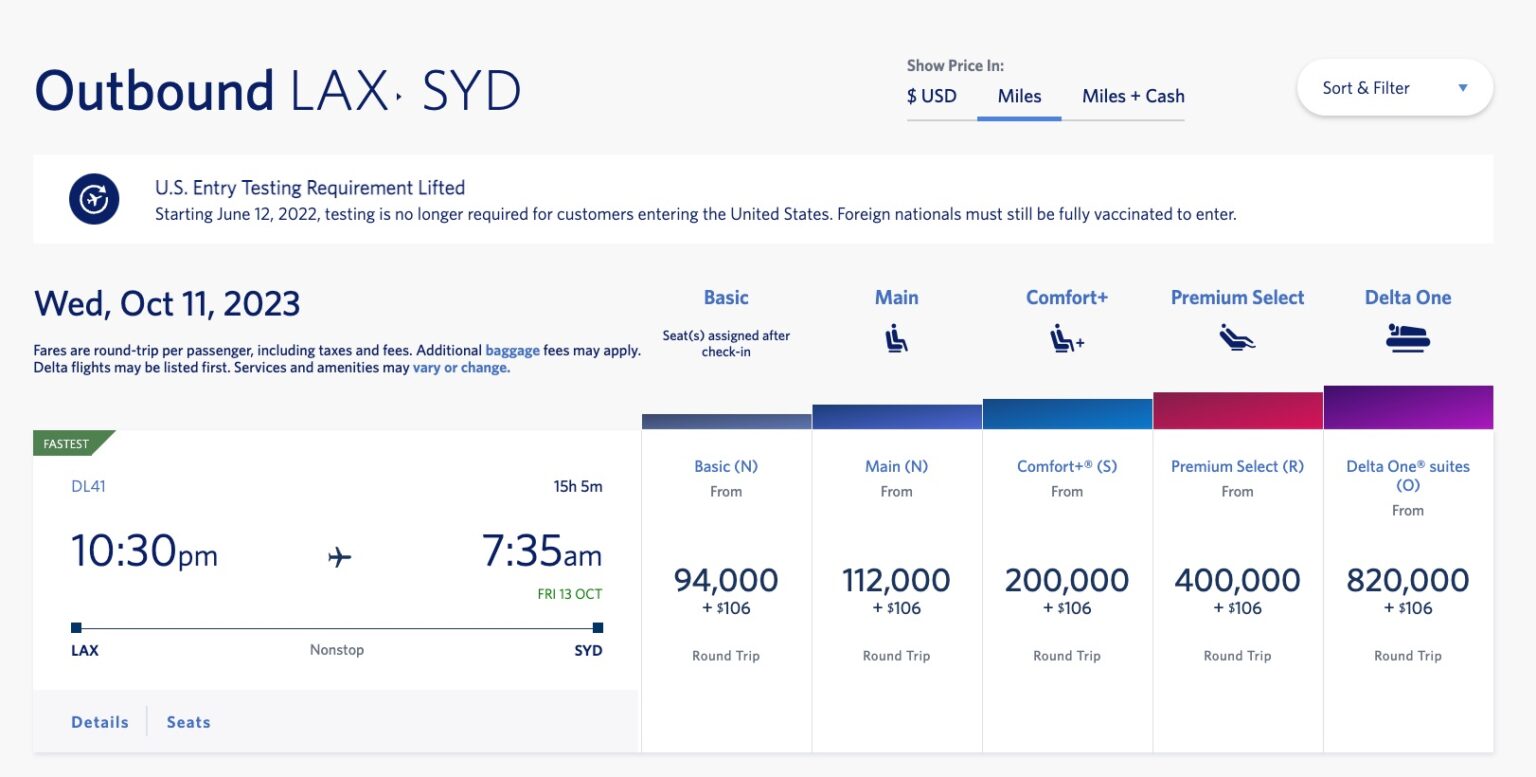The image size is (1536, 777).
Task: Show prices in Miles + Cash
Action: (1133, 96)
